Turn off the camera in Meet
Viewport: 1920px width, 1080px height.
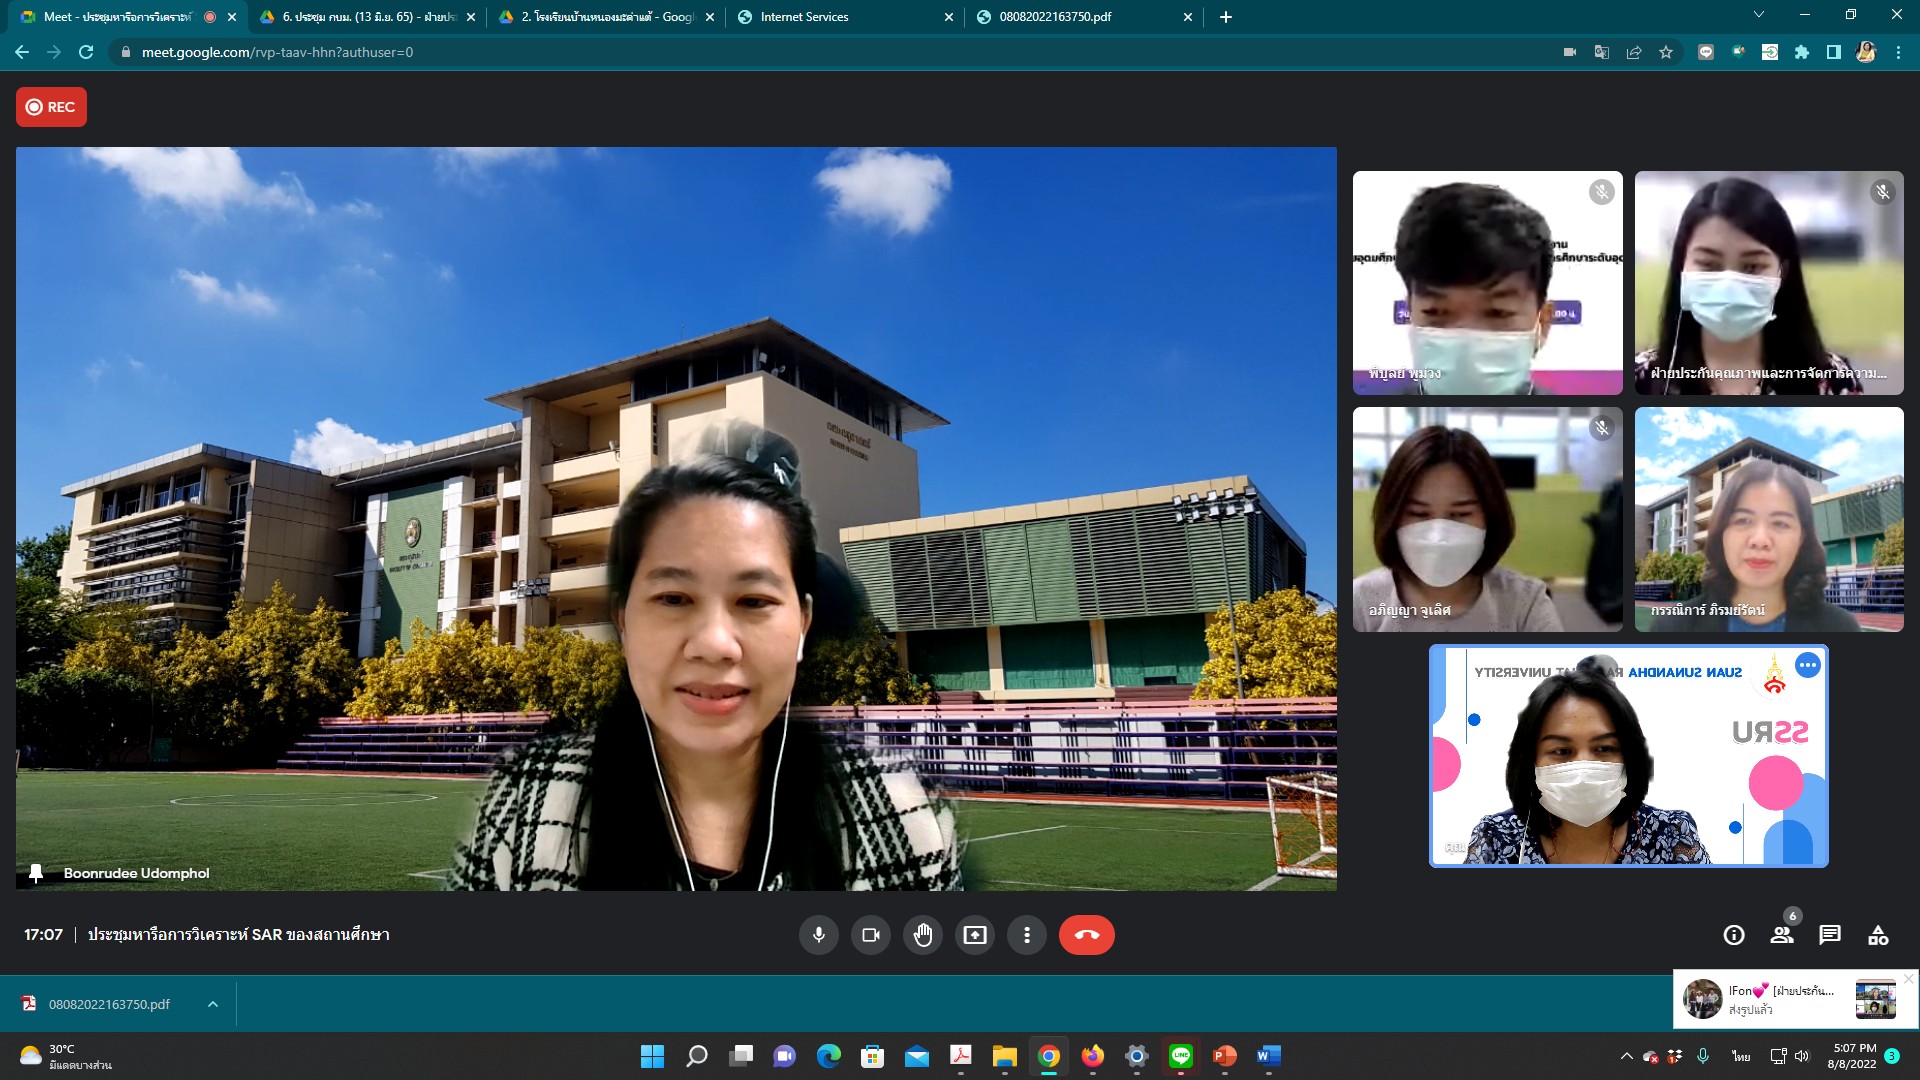tap(870, 935)
